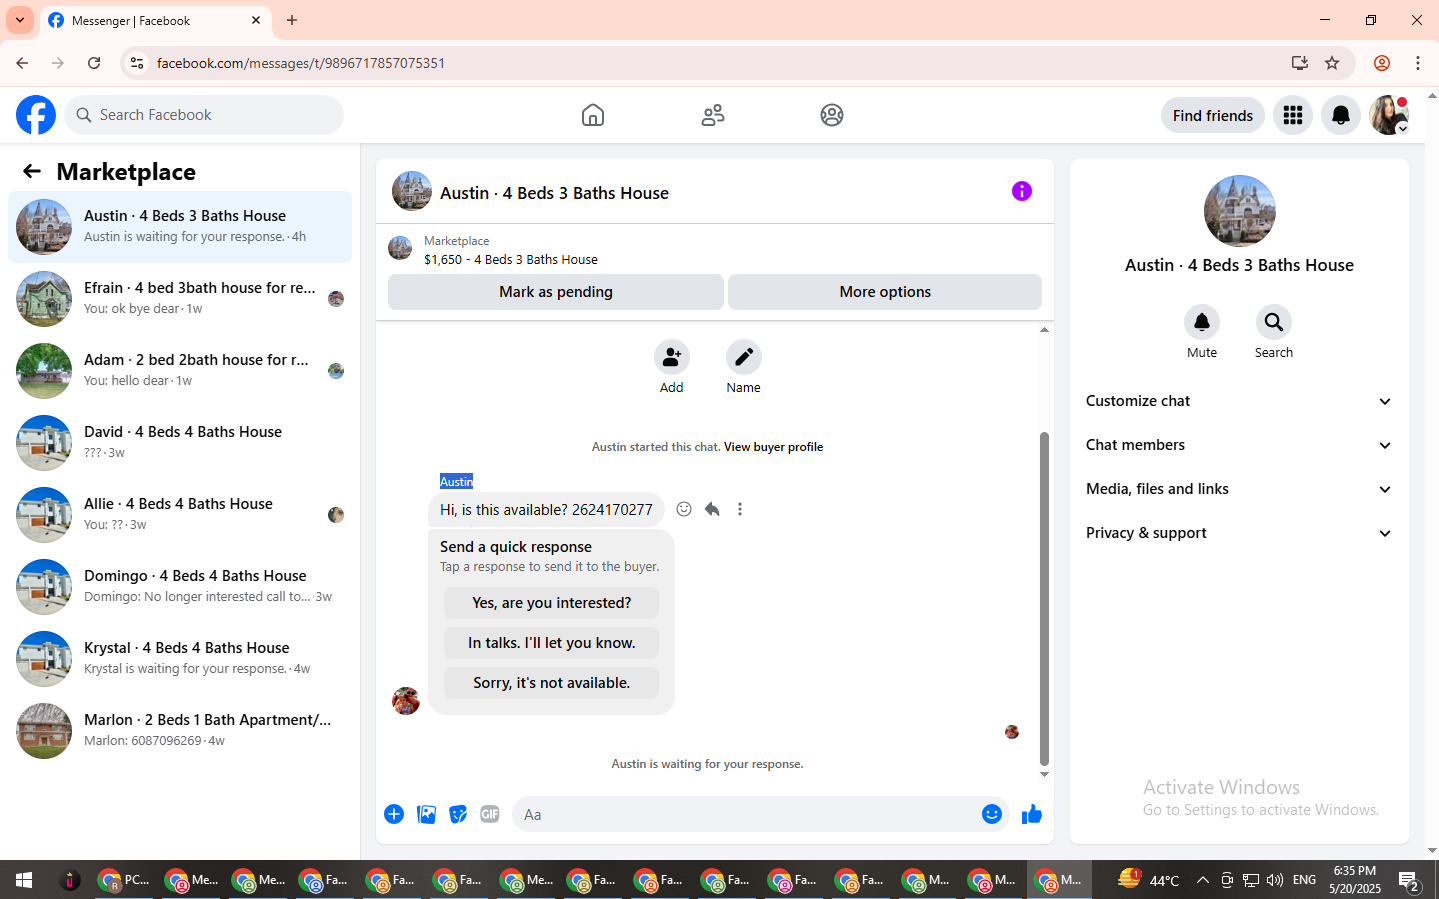The width and height of the screenshot is (1439, 899).
Task: Open the Allie 4 Beds 4 Baths House conversation
Action: [180, 515]
